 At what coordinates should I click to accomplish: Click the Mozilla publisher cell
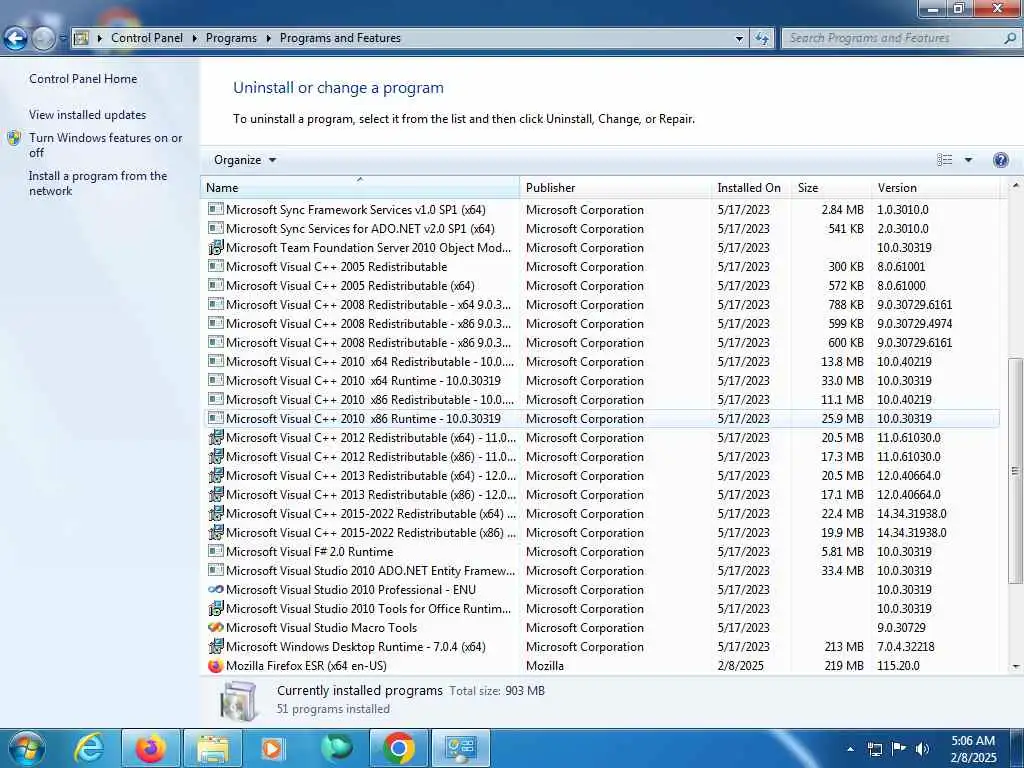[545, 665]
